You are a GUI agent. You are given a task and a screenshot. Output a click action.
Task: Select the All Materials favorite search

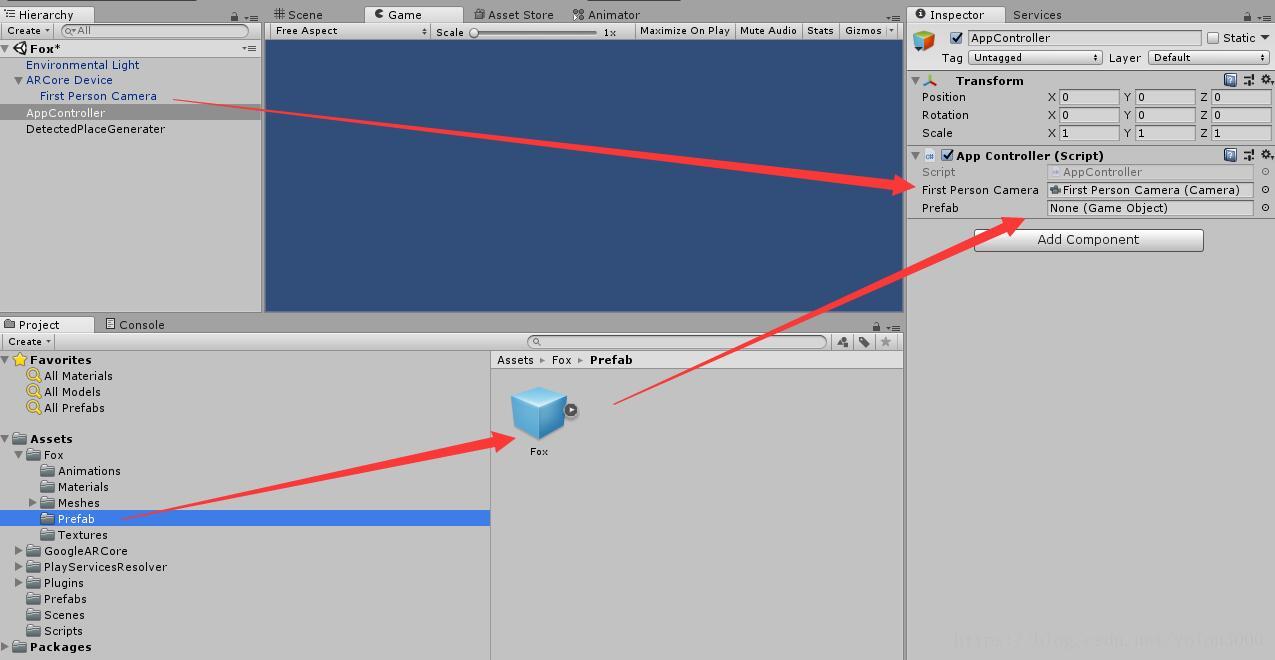coord(78,376)
